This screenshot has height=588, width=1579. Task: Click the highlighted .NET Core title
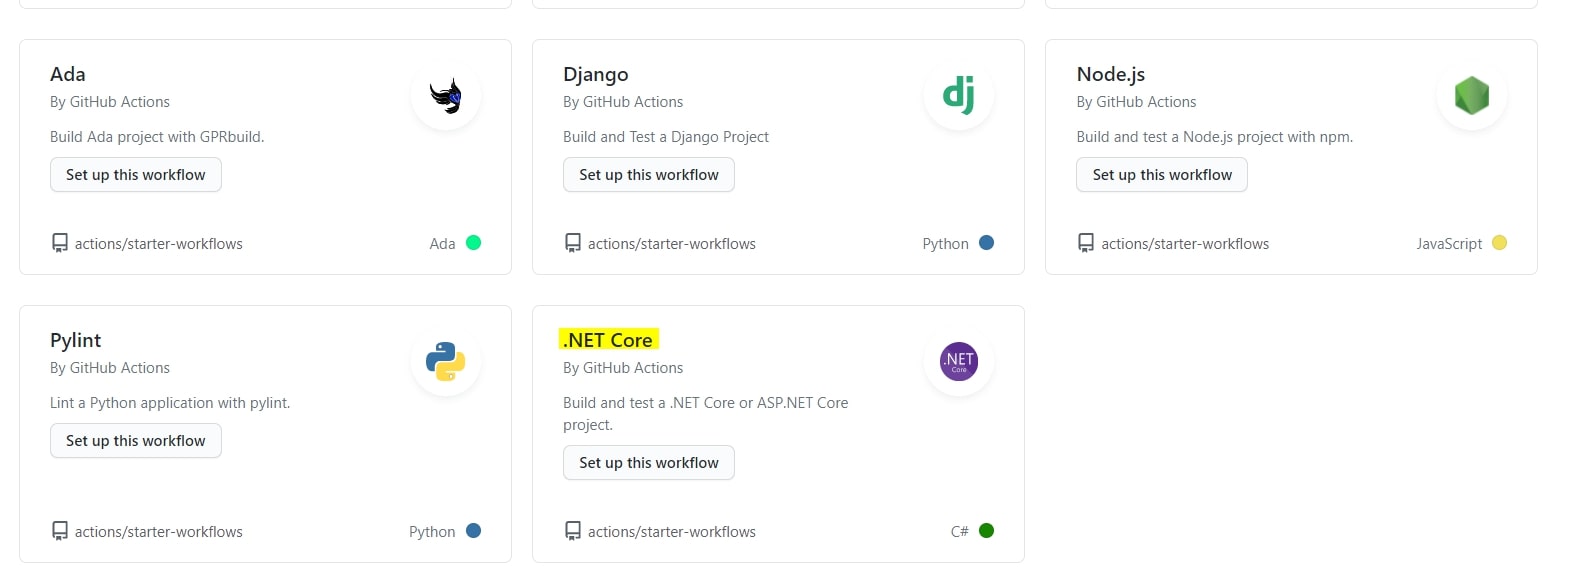(608, 340)
